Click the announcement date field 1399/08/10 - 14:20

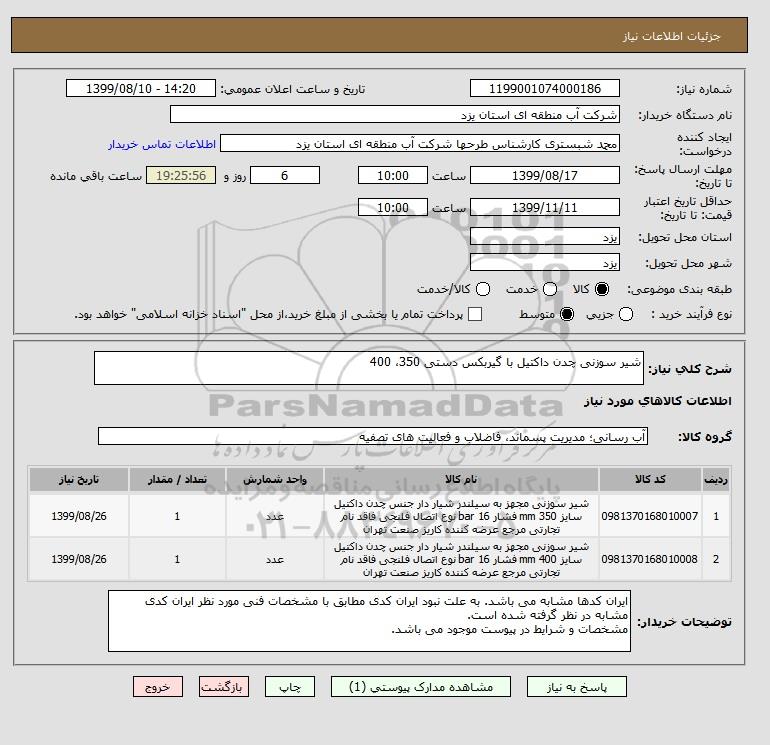141,88
